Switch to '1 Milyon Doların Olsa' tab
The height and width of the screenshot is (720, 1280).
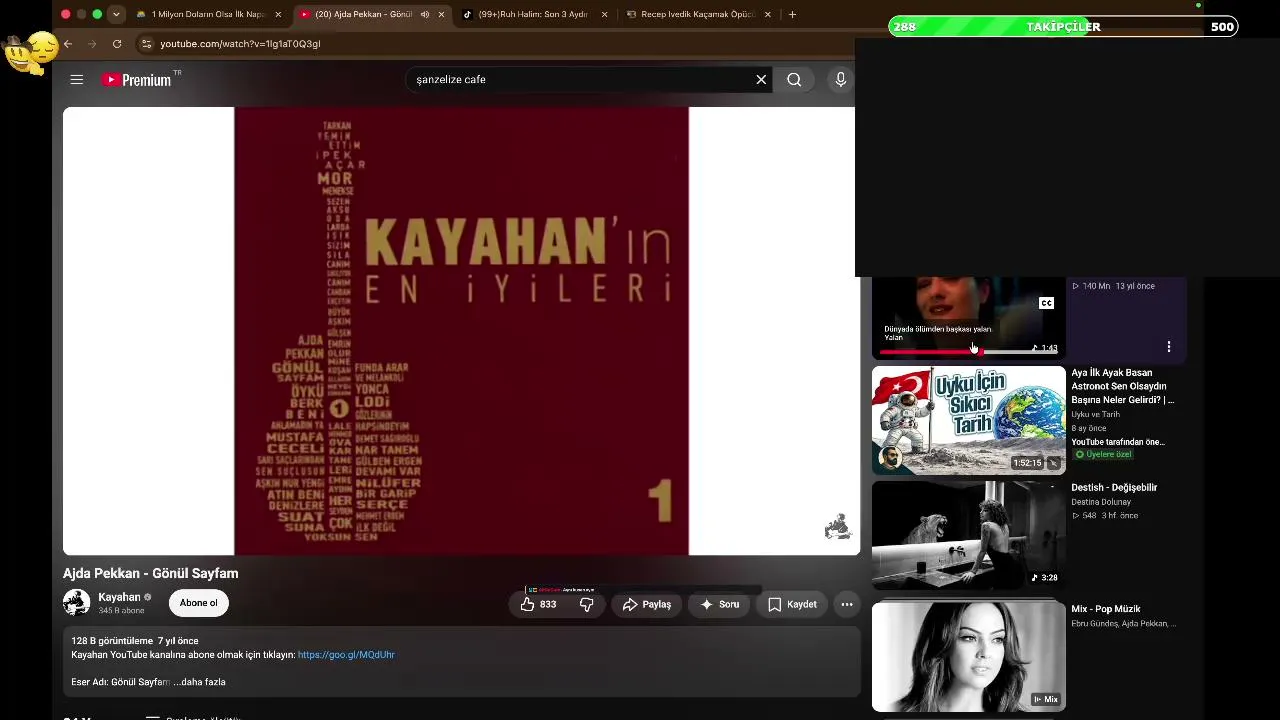[x=206, y=14]
